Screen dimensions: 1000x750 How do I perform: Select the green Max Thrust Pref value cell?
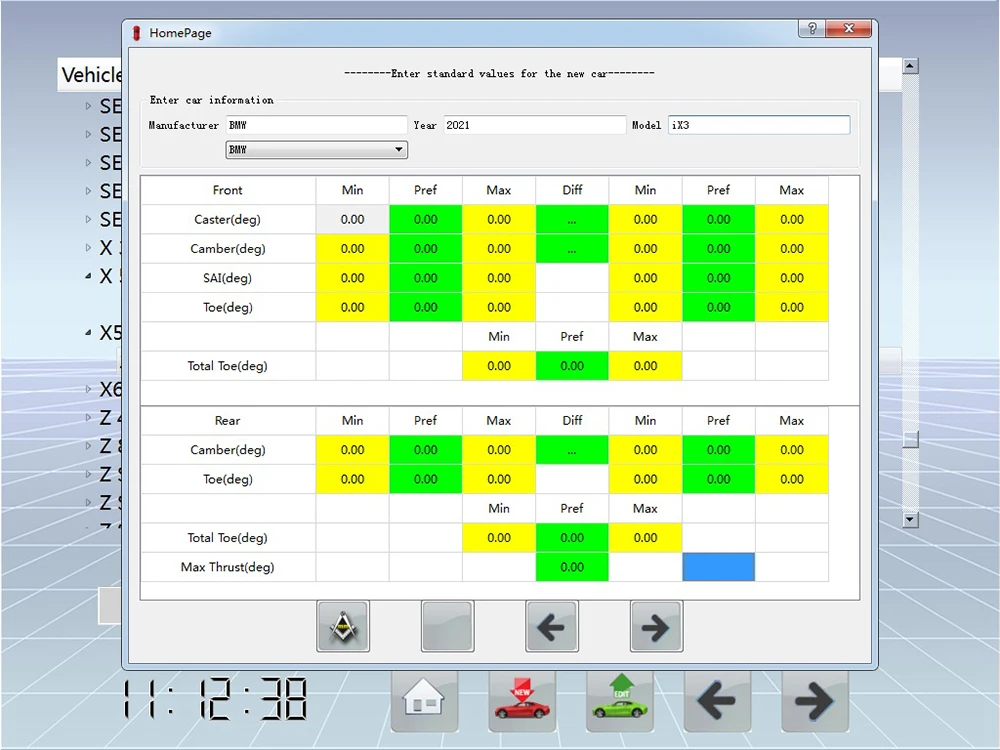572,567
